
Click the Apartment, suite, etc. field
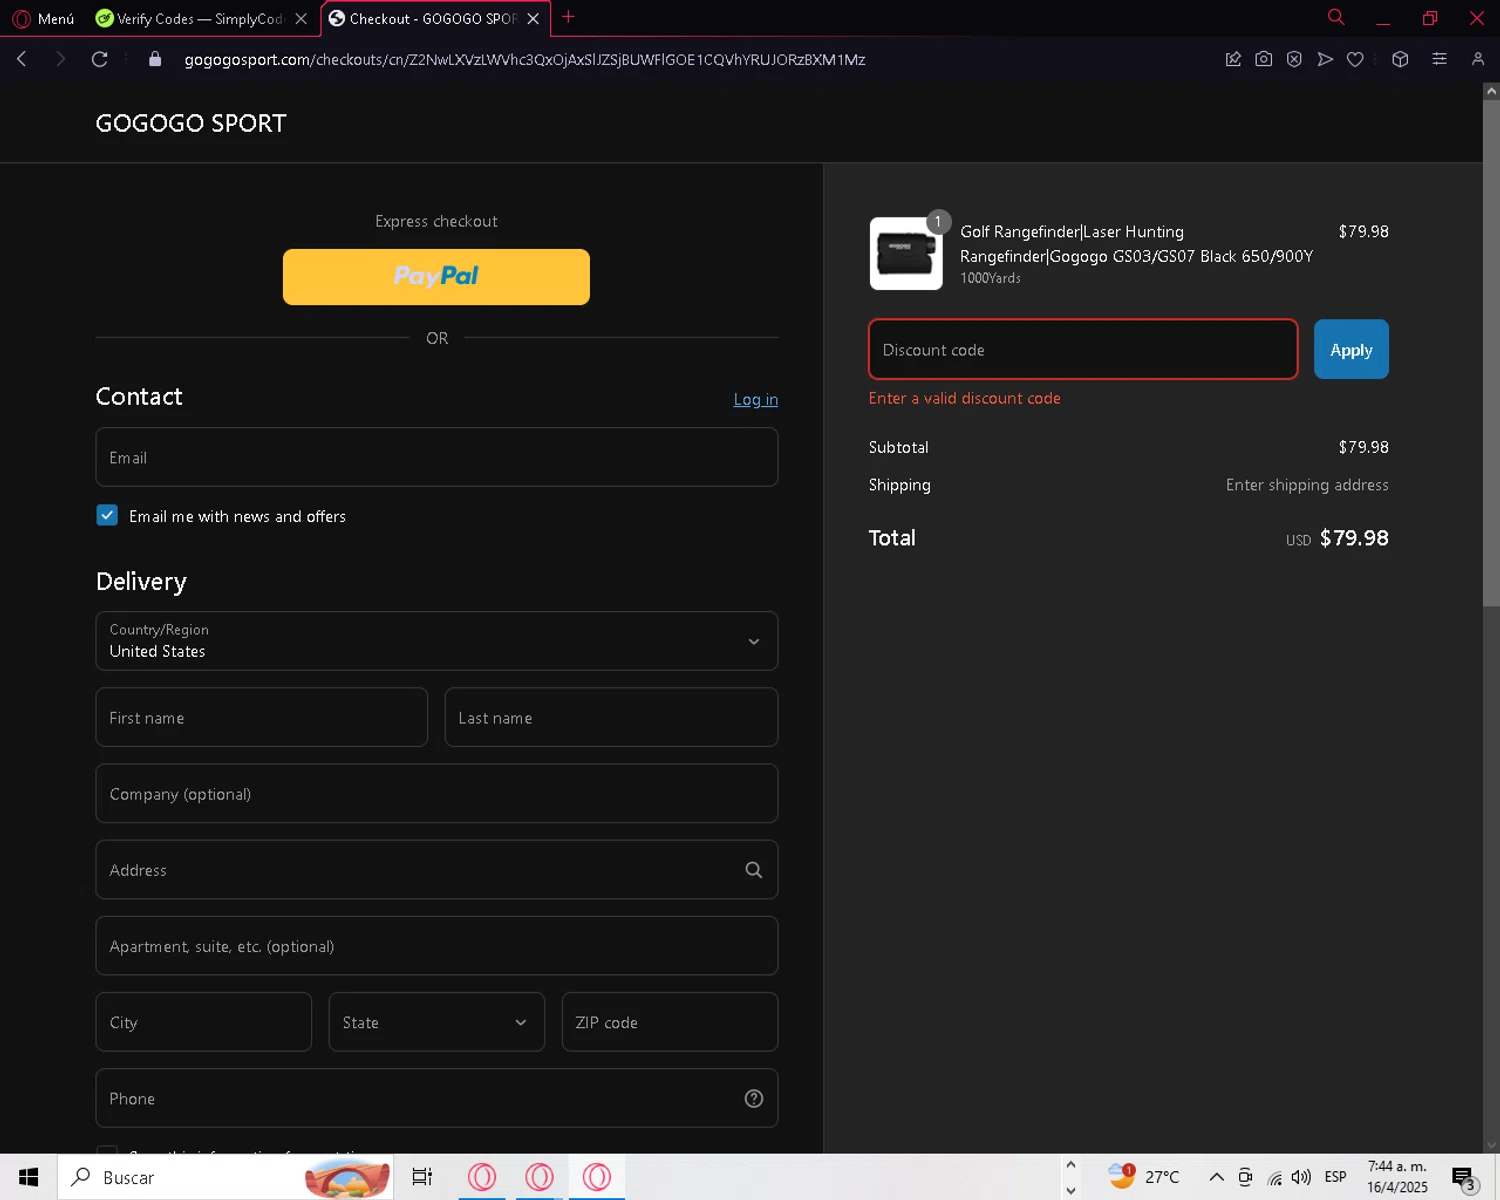(436, 945)
